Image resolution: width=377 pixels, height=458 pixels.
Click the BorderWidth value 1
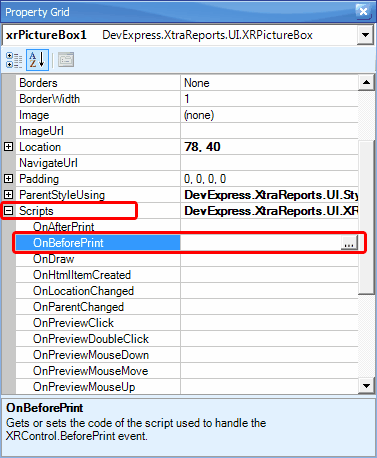pyautogui.click(x=187, y=99)
